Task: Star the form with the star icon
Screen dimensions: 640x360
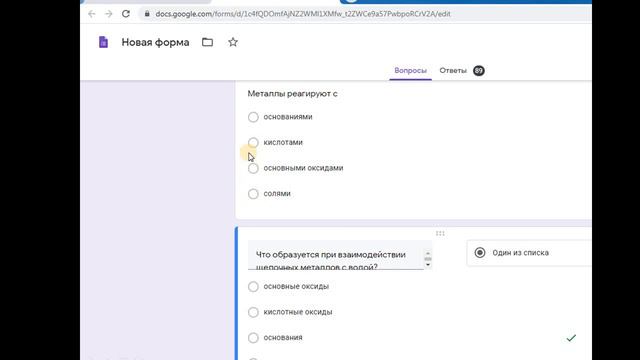Action: (233, 42)
